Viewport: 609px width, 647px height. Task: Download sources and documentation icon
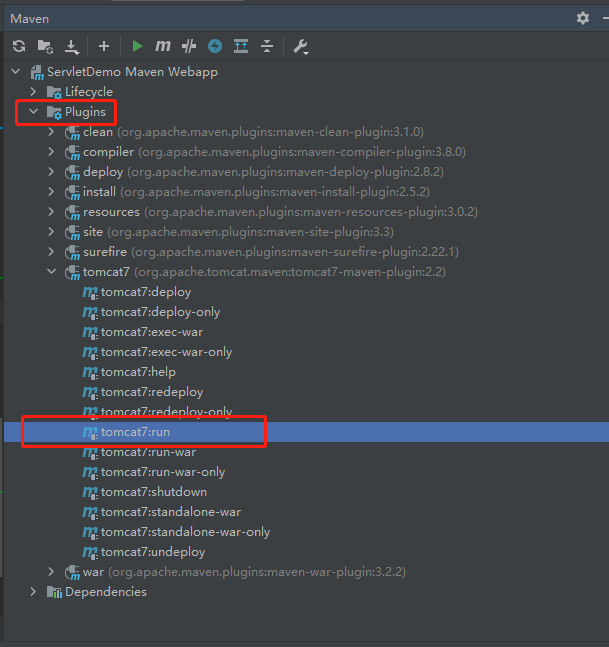tap(72, 46)
